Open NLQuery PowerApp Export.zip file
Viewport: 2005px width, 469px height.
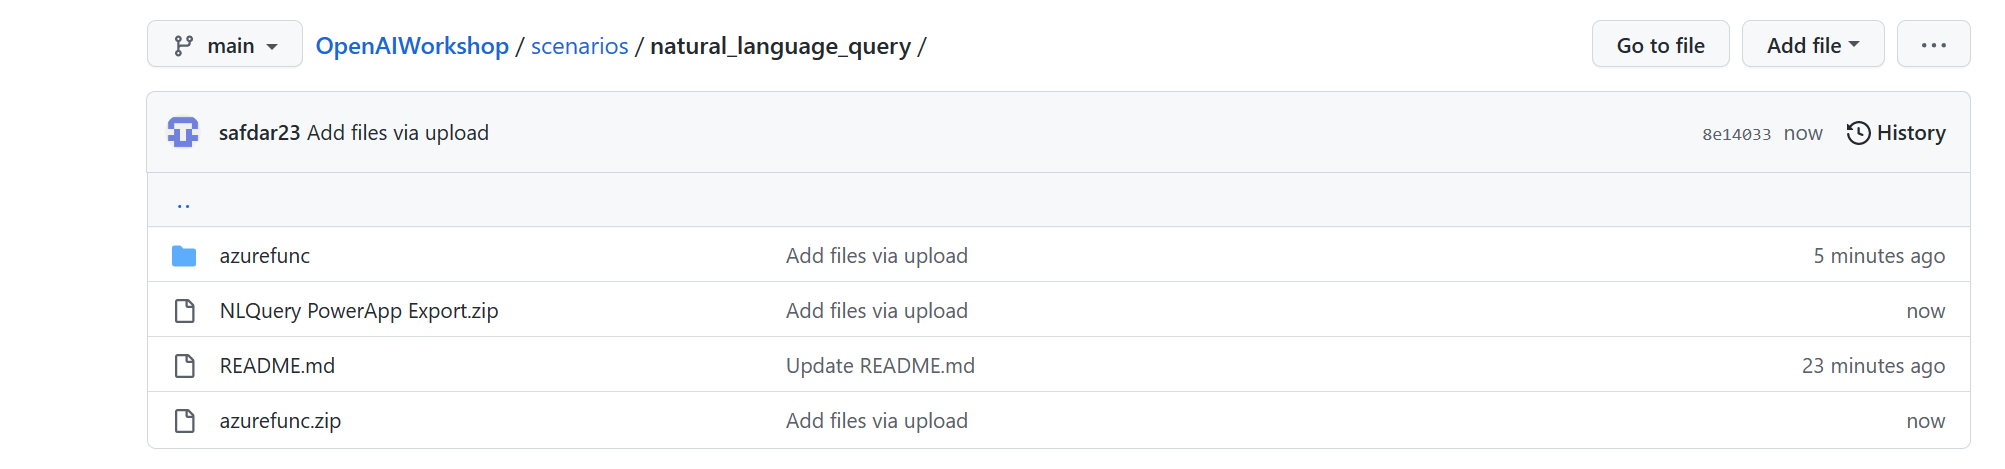point(359,311)
